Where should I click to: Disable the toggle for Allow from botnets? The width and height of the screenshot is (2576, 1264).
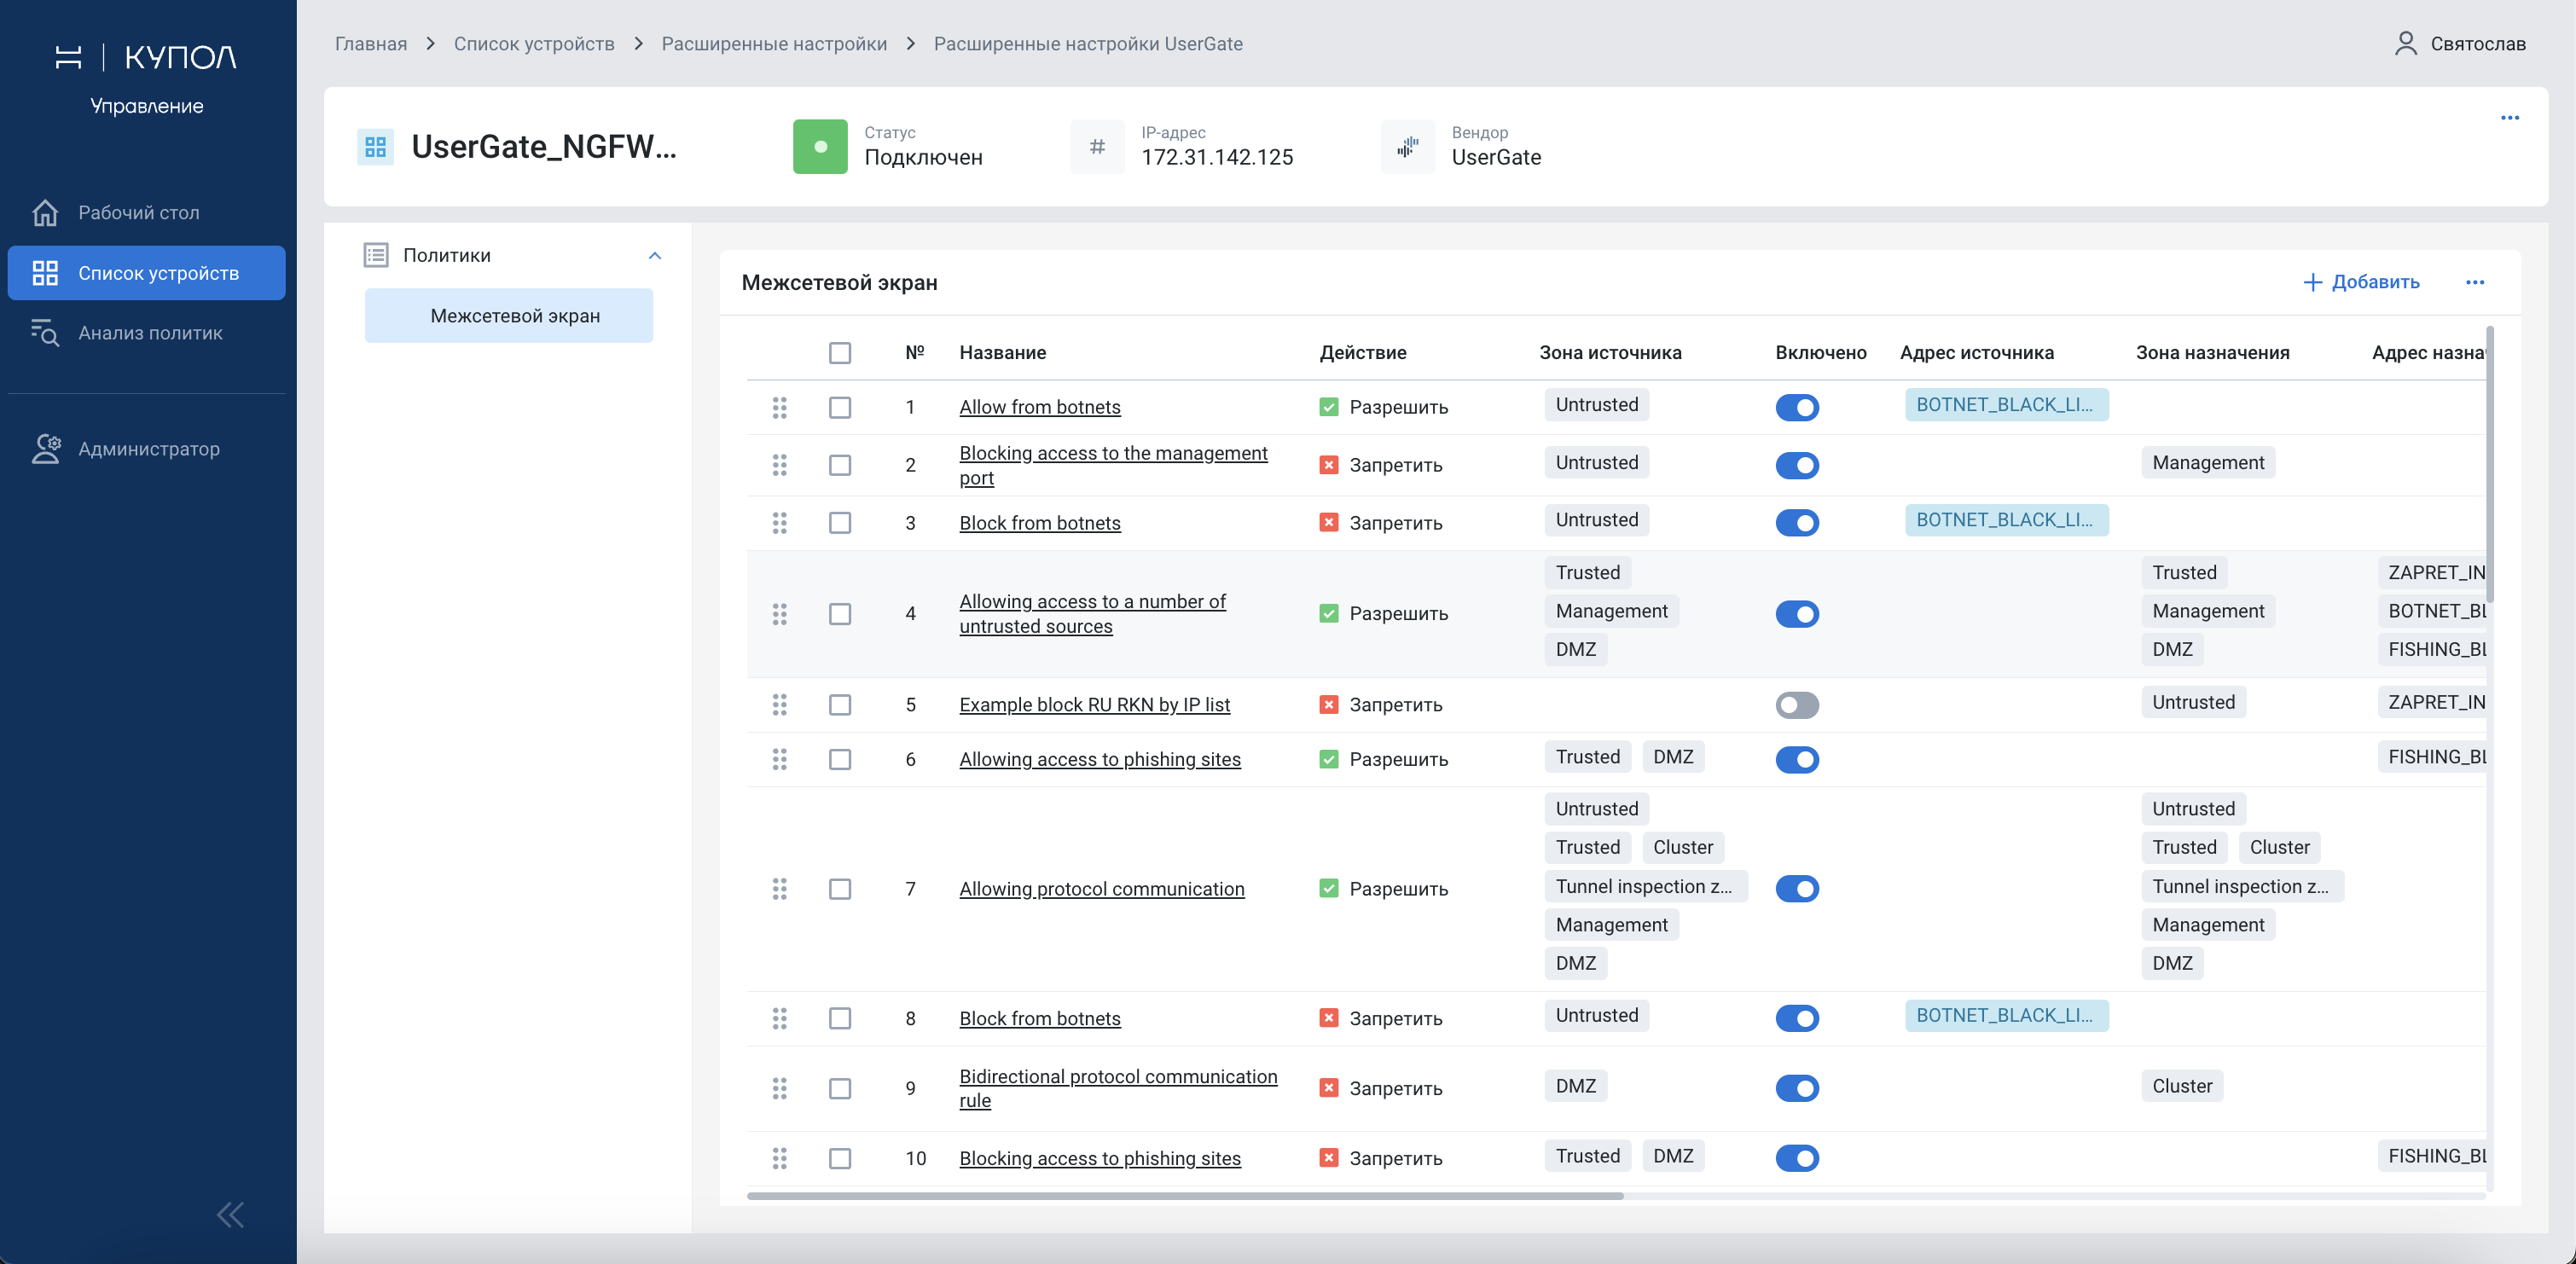(x=1796, y=407)
